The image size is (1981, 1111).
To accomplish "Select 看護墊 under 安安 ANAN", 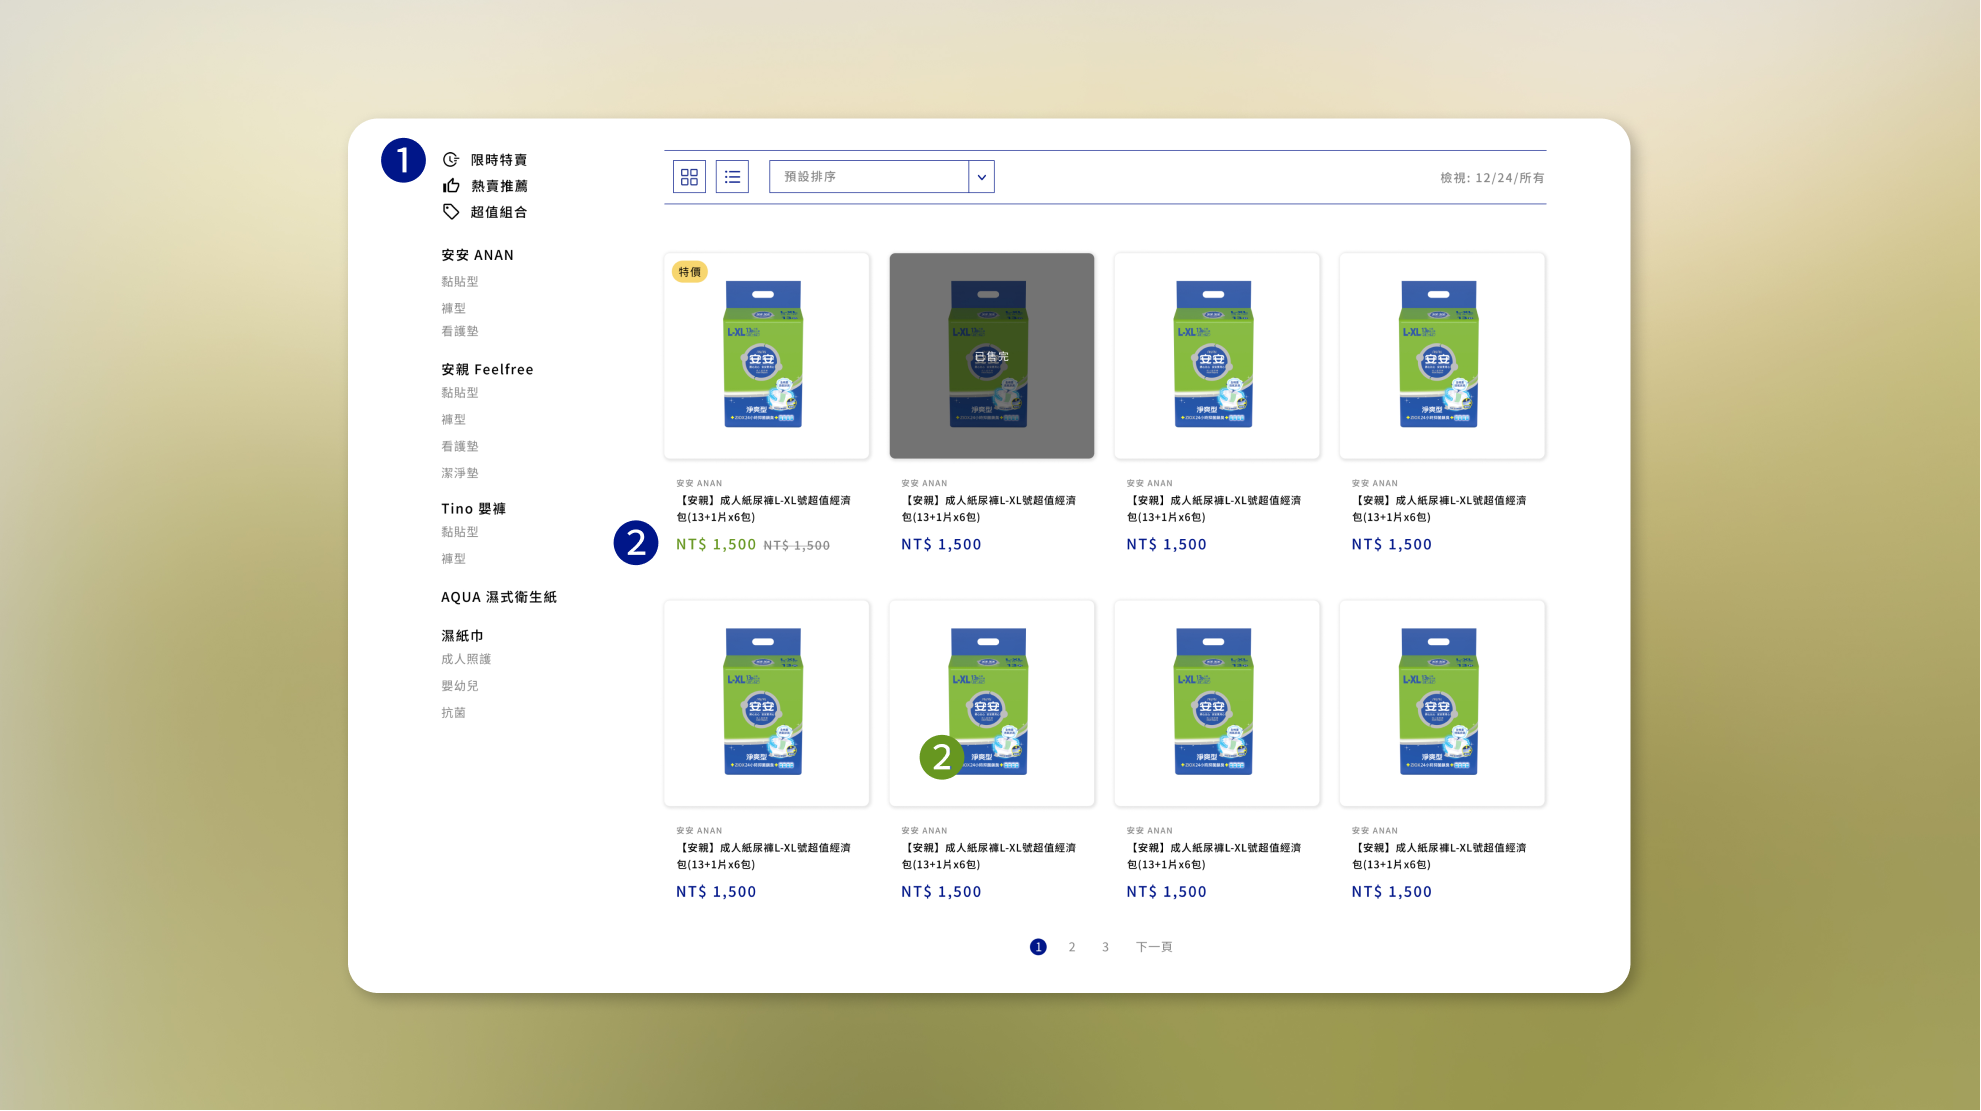I will [x=460, y=331].
